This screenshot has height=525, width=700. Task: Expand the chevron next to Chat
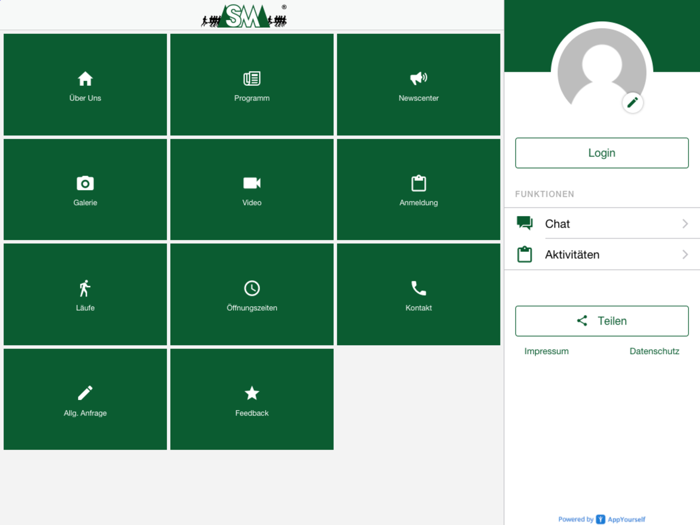coord(685,224)
